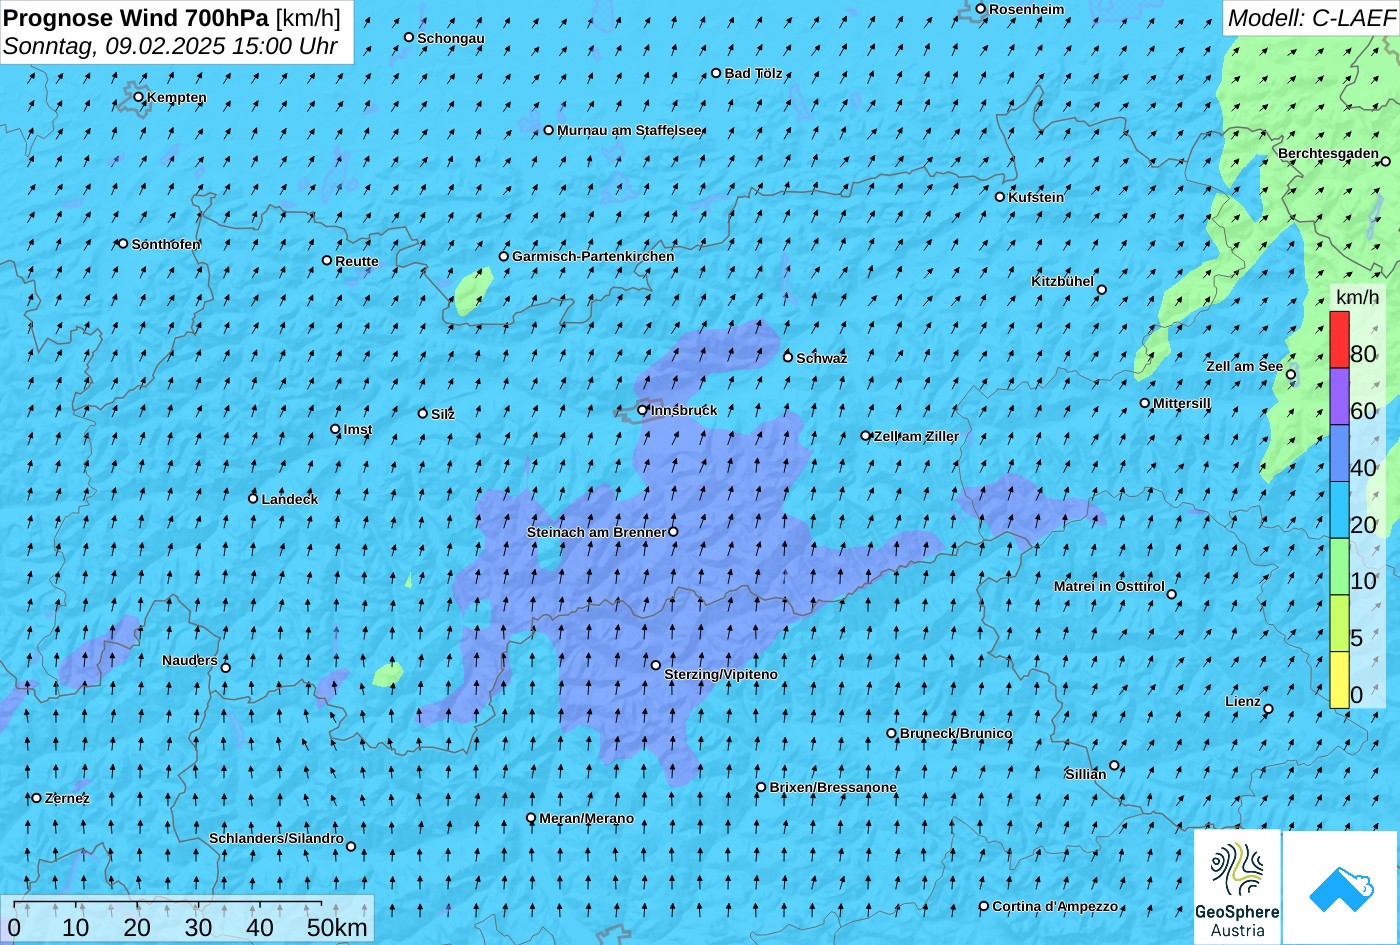Click the Murnau am Staffelsee label
This screenshot has width=1400, height=945.
(630, 130)
